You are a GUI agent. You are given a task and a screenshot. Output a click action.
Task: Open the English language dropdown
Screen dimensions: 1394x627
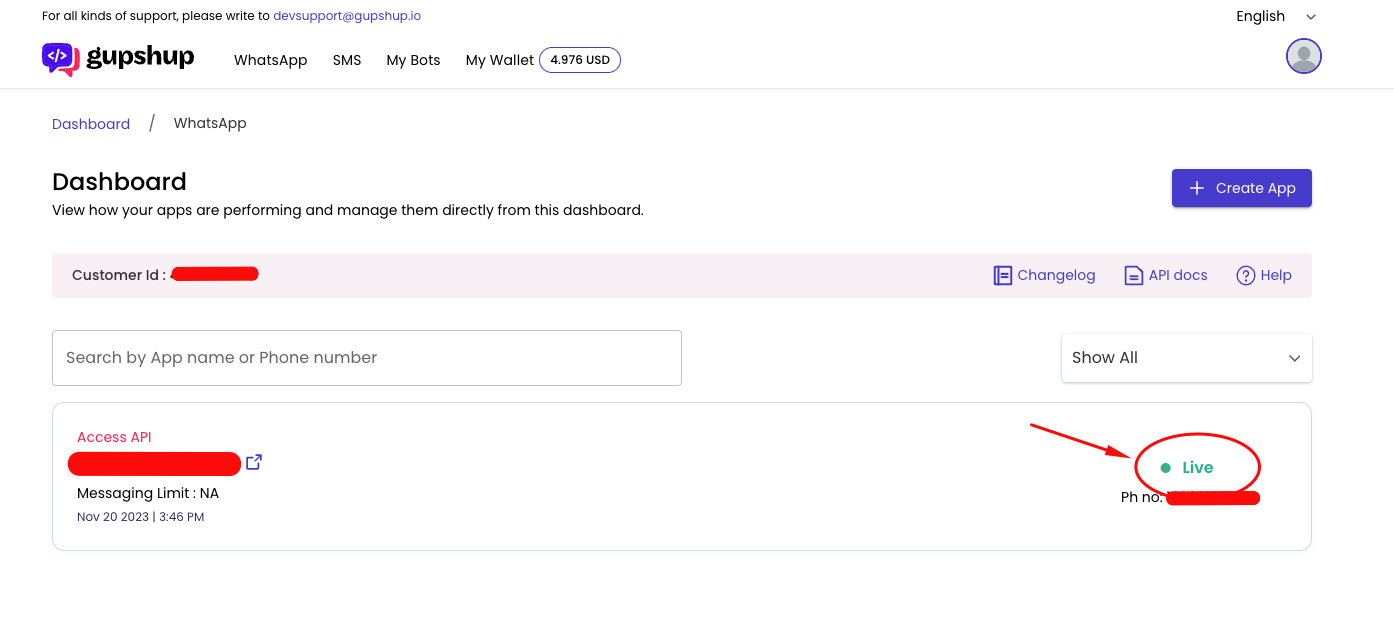pos(1276,16)
